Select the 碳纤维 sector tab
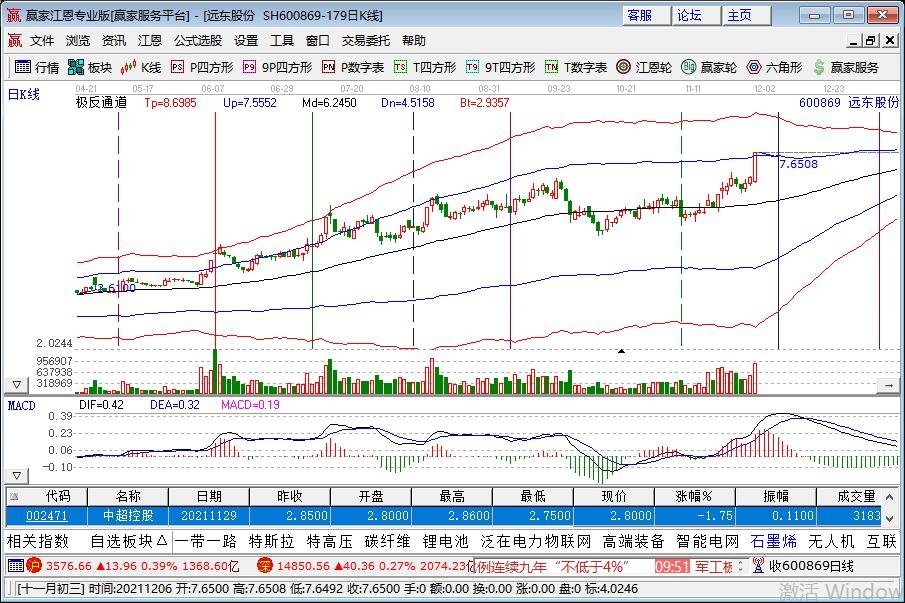Screen dimensions: 905x603 [x=387, y=541]
